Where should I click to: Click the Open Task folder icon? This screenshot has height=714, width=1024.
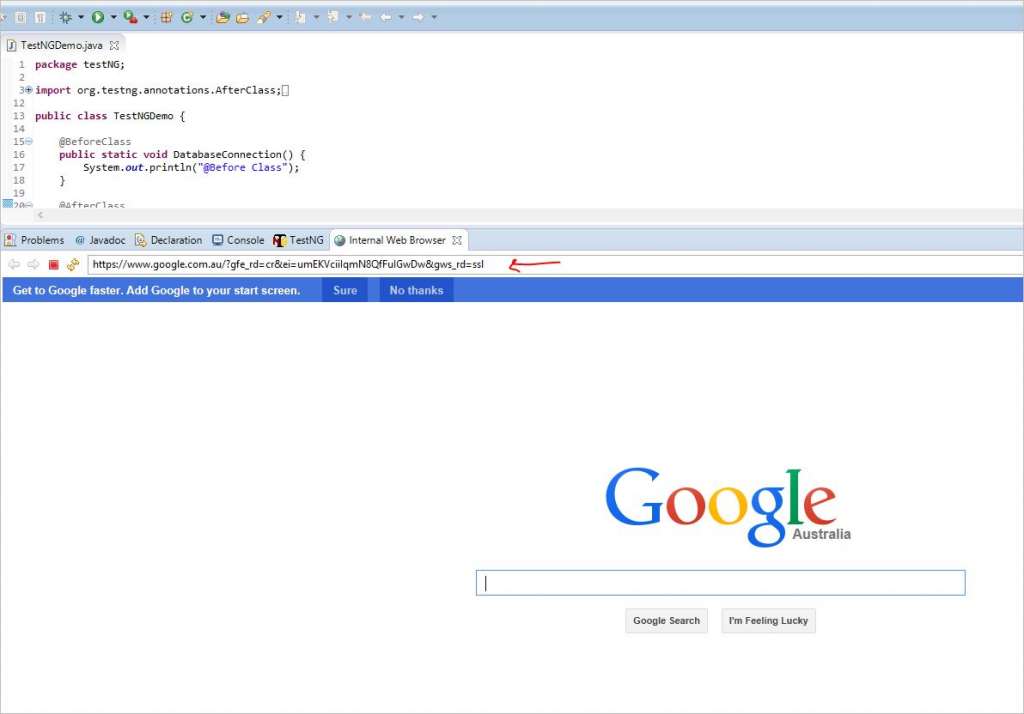[242, 18]
